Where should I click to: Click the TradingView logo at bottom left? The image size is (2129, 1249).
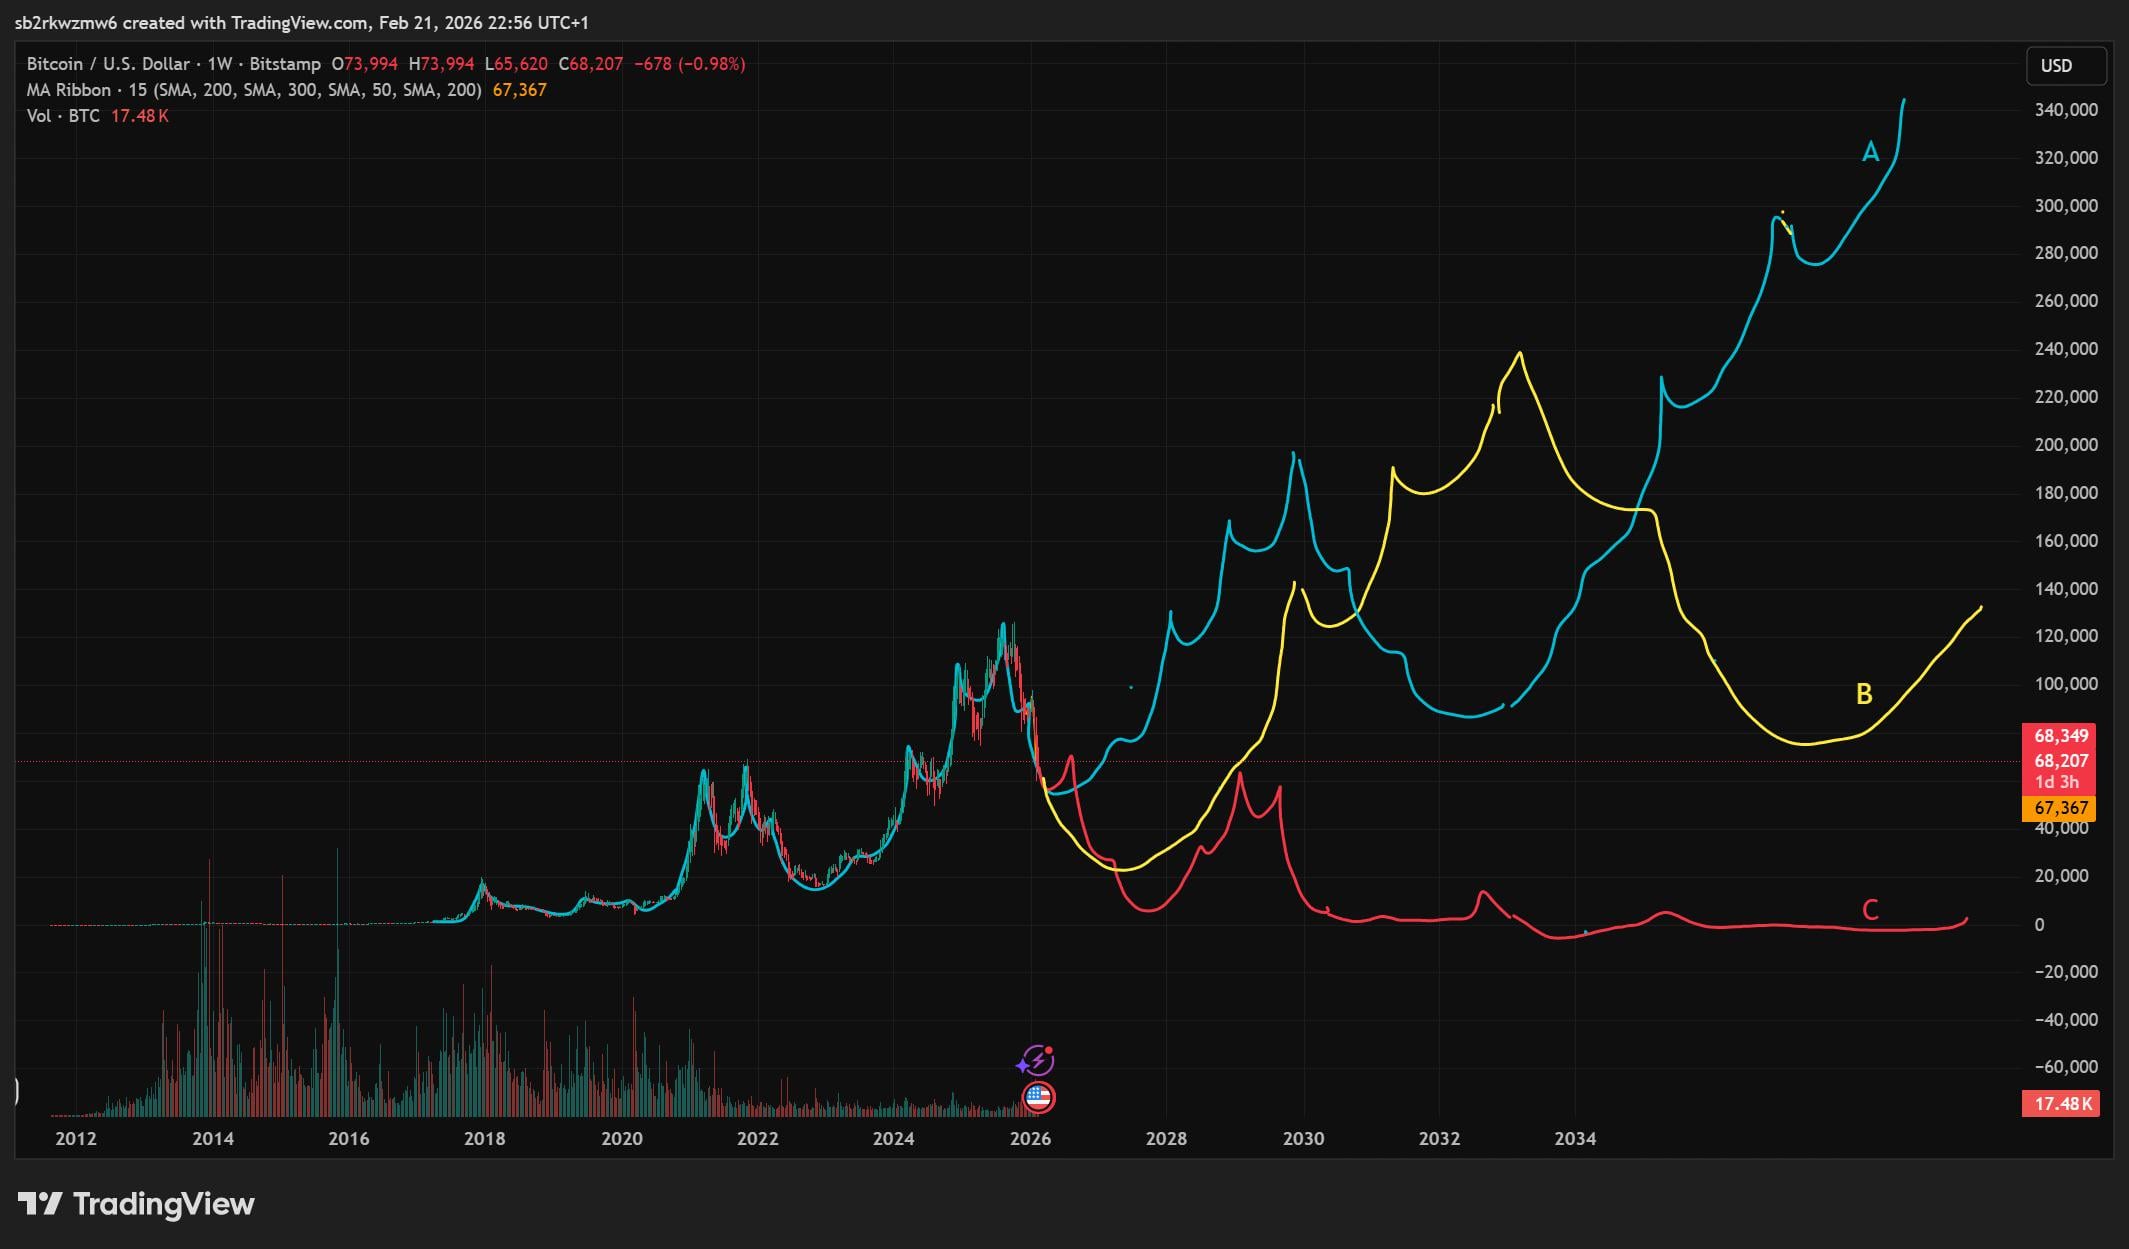[x=136, y=1203]
